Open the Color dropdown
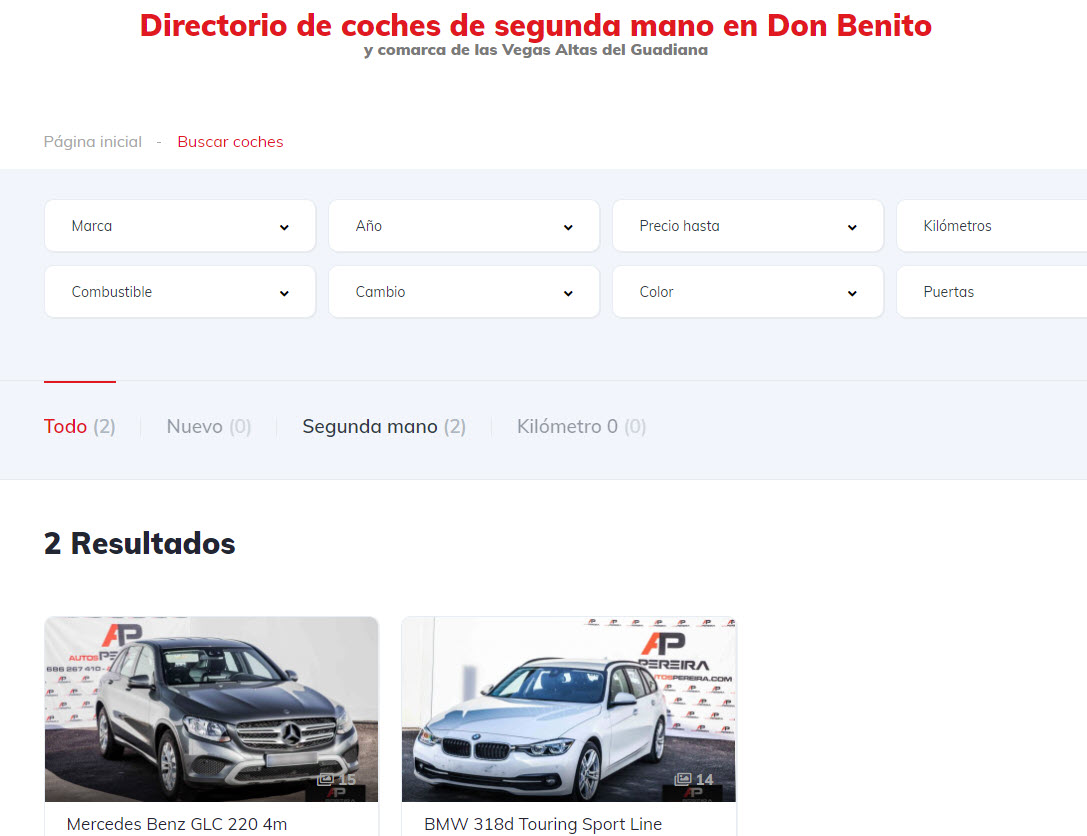The width and height of the screenshot is (1087, 836). tap(748, 292)
